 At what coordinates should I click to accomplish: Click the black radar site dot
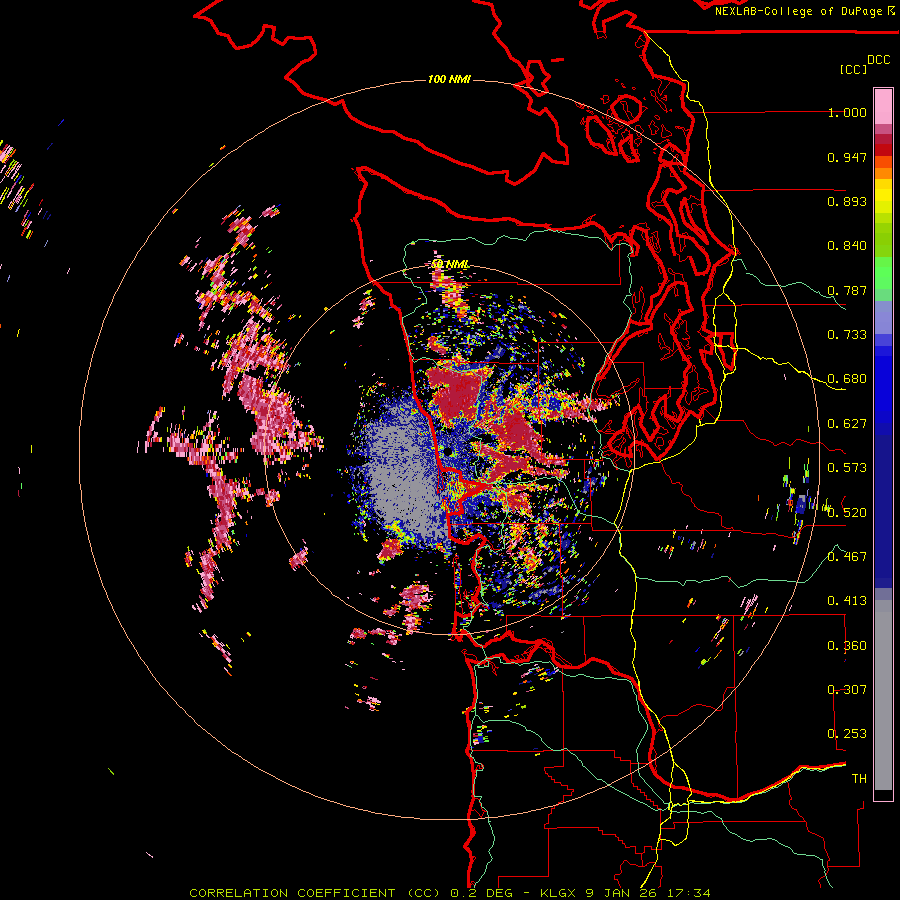point(447,452)
